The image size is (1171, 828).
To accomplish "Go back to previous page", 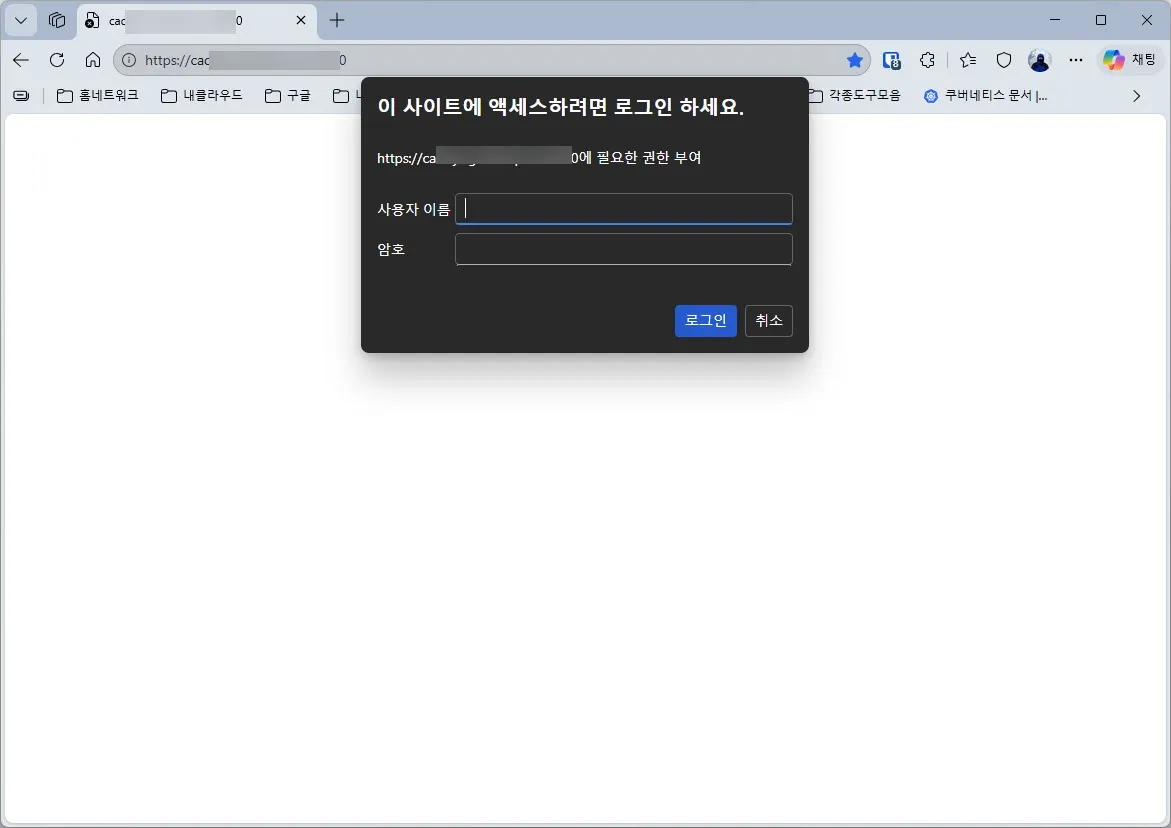I will 21,60.
